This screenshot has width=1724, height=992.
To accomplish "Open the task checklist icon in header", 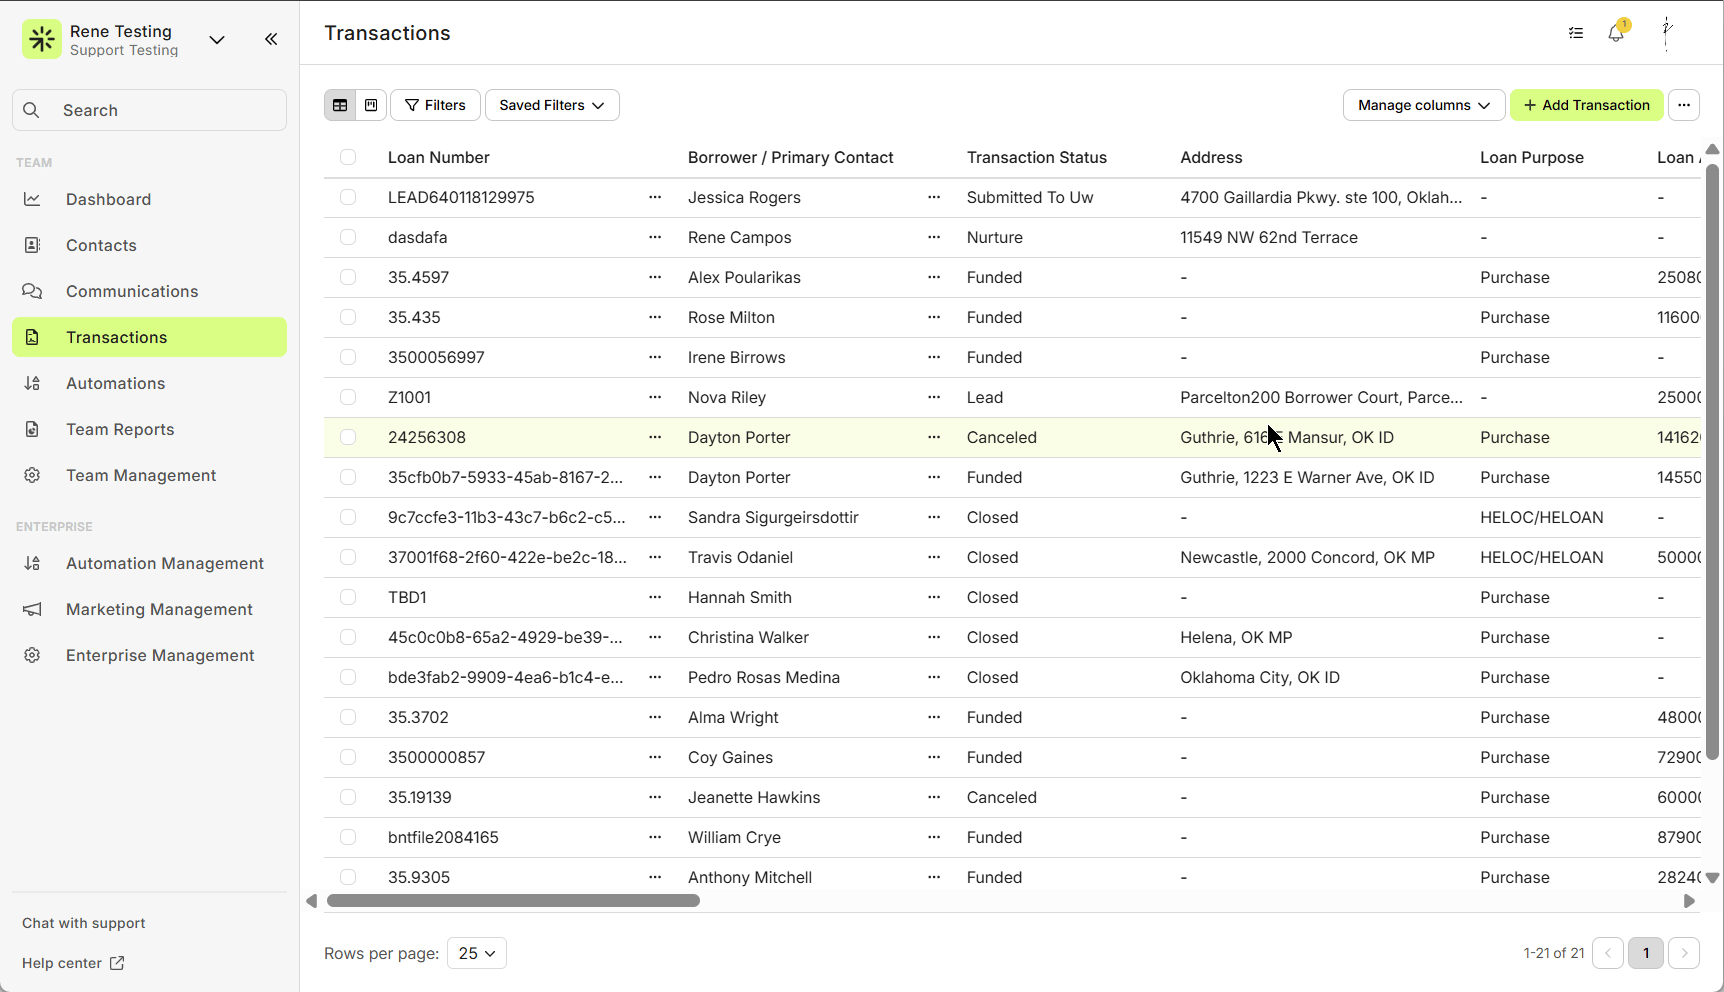I will tap(1576, 33).
